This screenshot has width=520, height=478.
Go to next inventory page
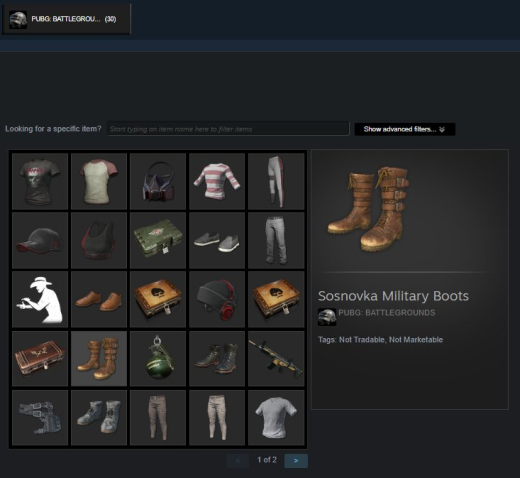click(x=296, y=461)
